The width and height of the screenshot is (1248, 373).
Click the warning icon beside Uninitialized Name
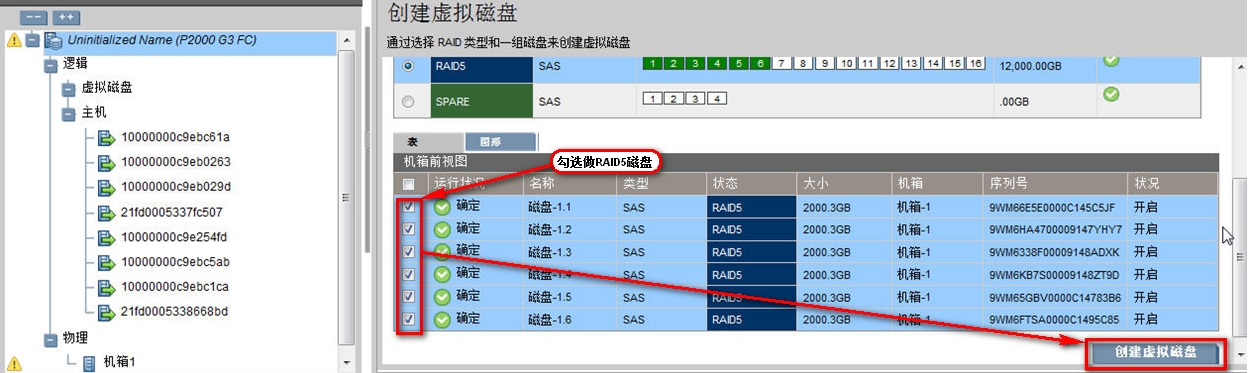point(13,41)
